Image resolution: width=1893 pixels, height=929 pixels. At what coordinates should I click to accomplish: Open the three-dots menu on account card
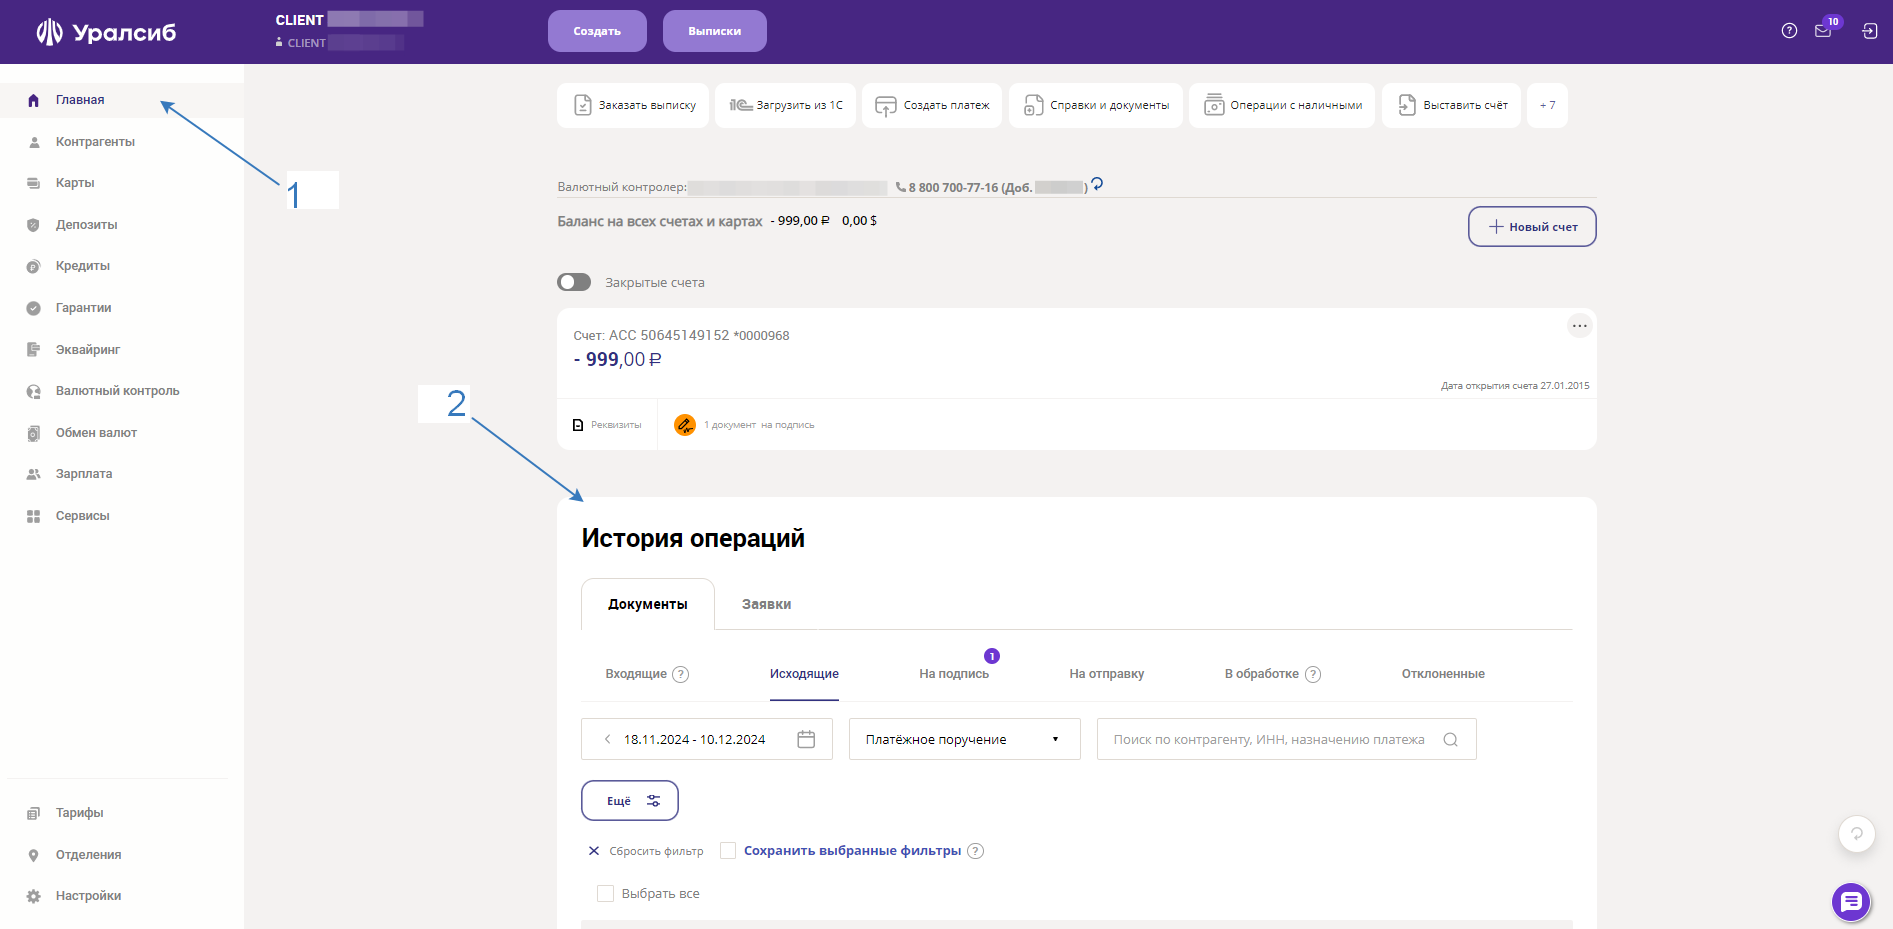tap(1579, 326)
